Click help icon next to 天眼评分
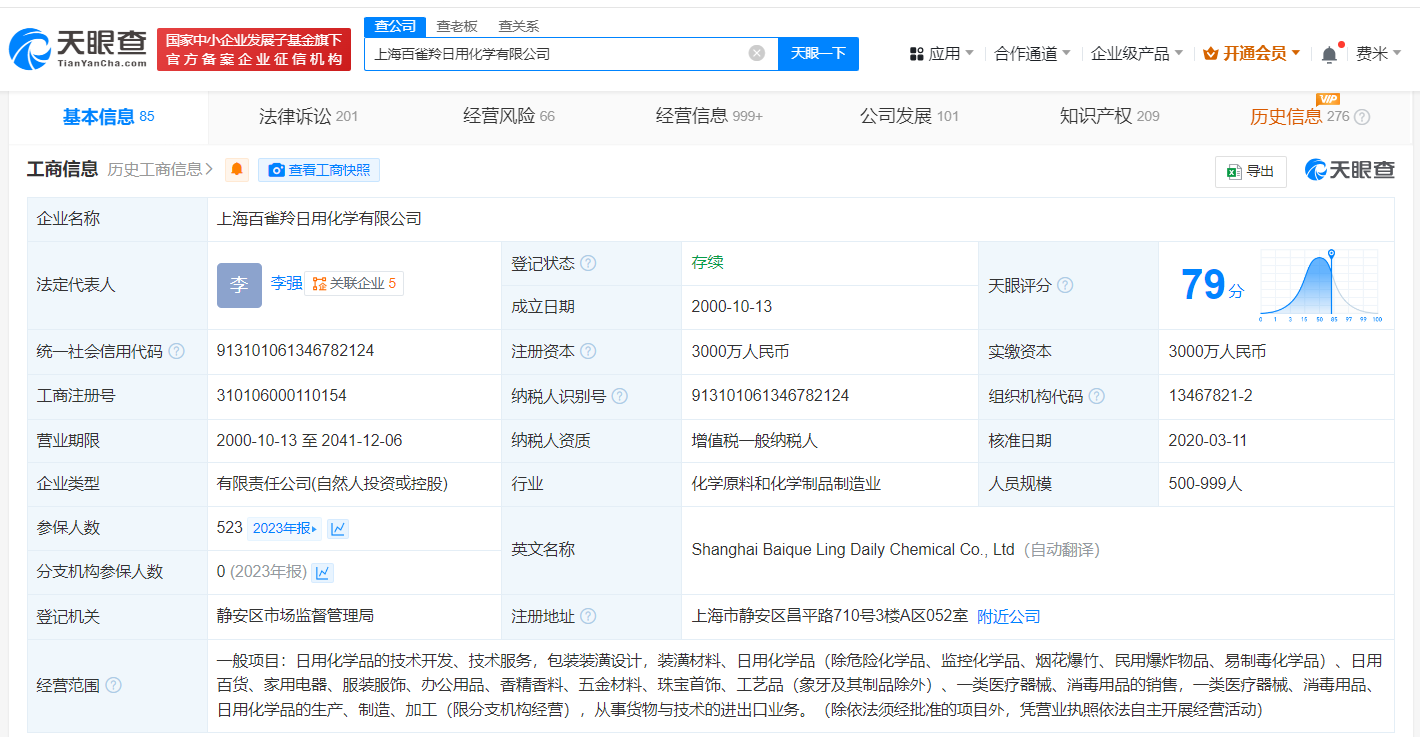Image resolution: width=1420 pixels, height=737 pixels. point(1065,286)
